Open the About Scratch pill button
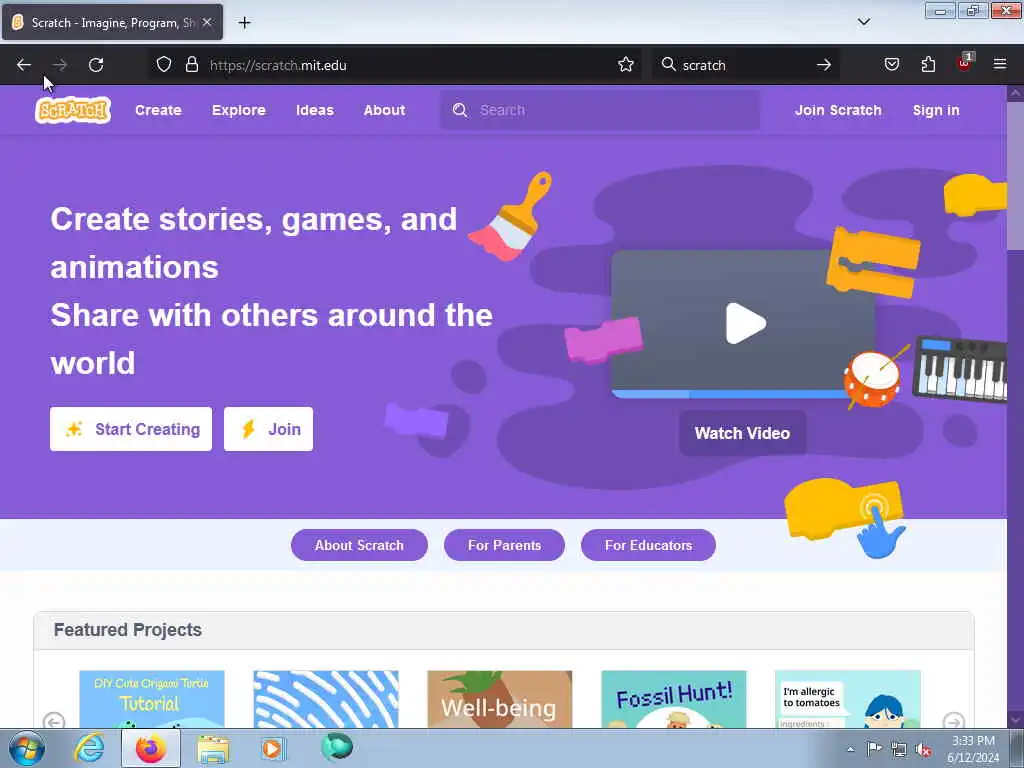This screenshot has width=1024, height=768. pos(359,545)
